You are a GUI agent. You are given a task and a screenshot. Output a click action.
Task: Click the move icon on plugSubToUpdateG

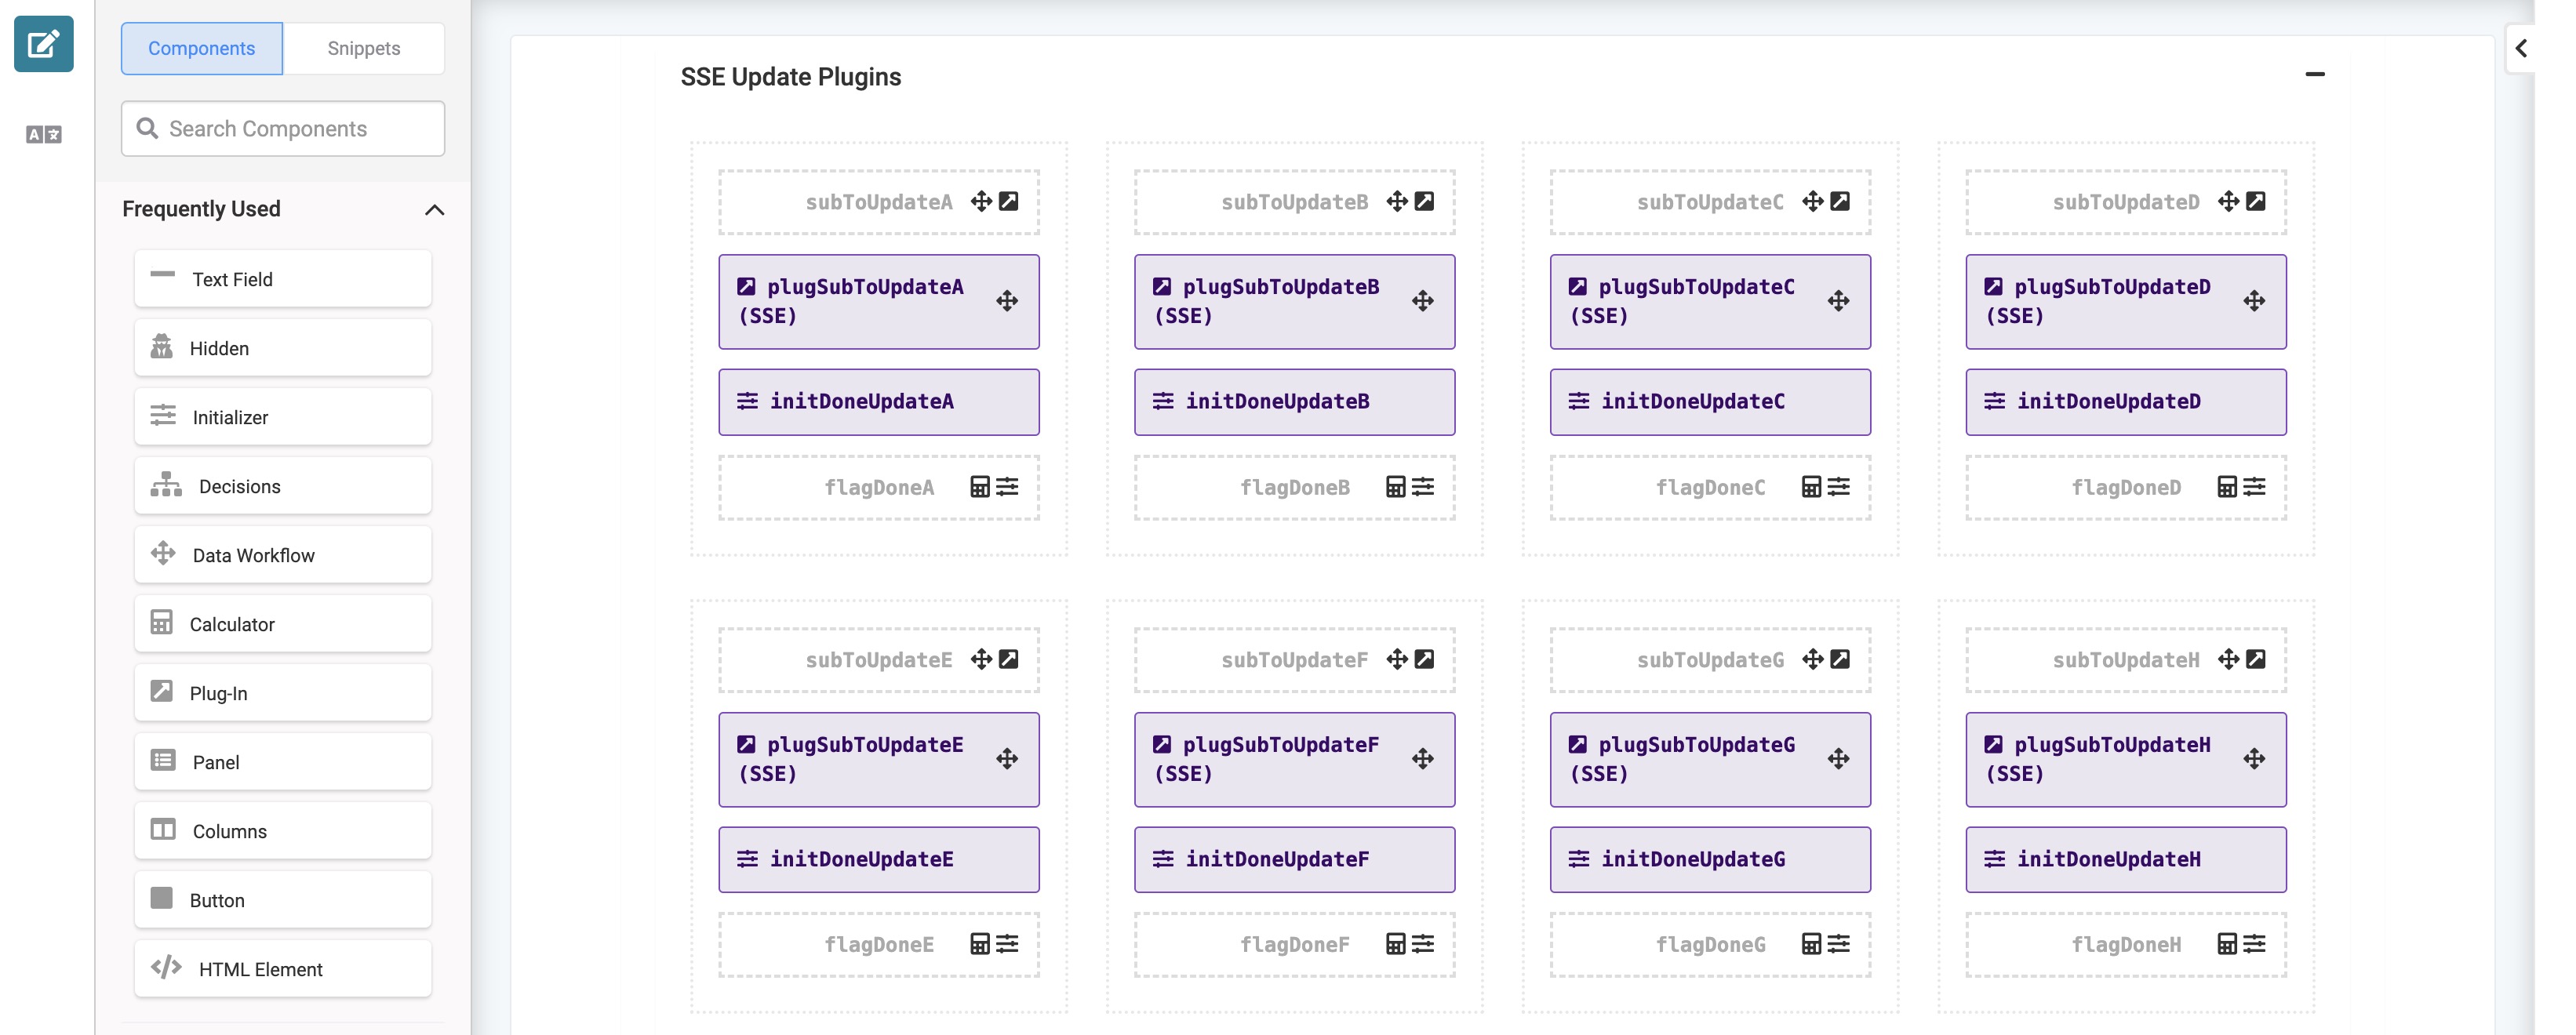[x=1838, y=759]
